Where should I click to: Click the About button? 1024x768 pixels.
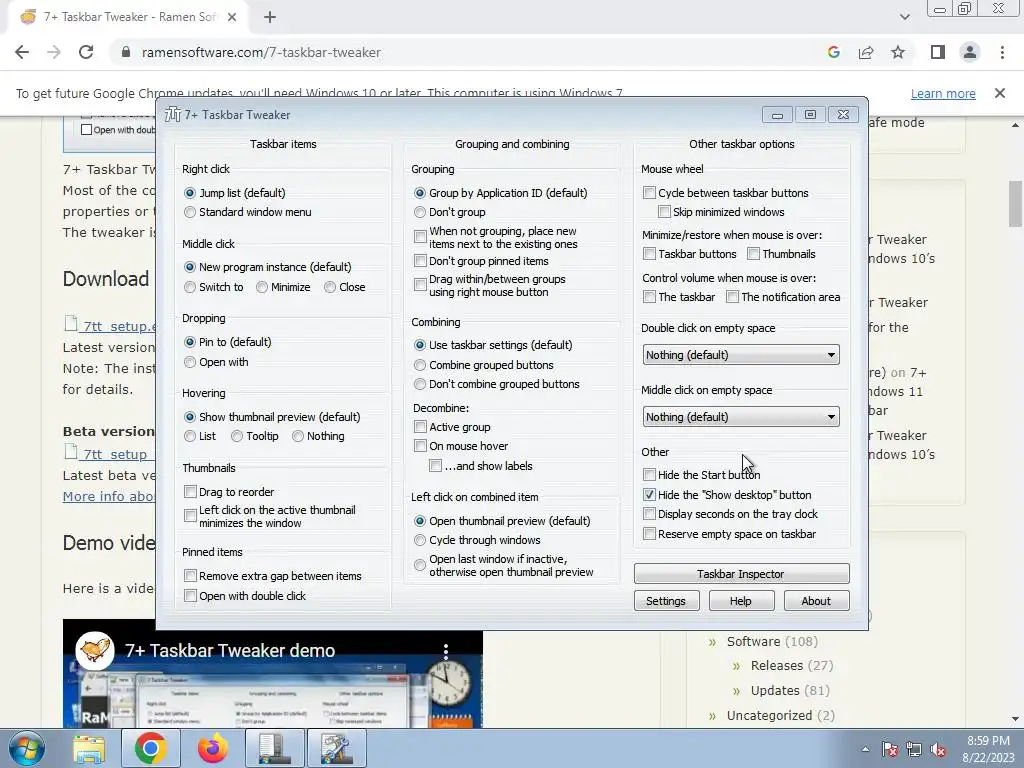click(816, 601)
